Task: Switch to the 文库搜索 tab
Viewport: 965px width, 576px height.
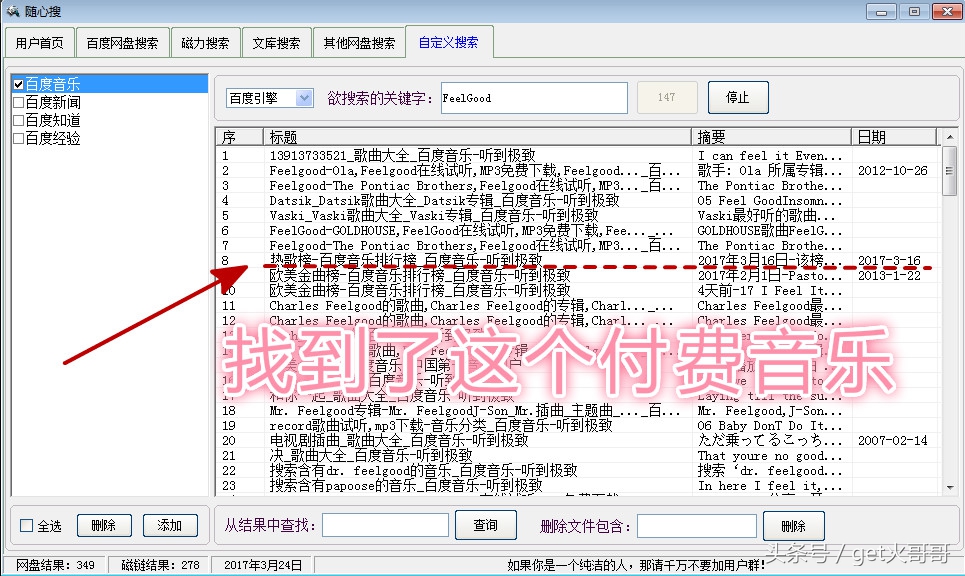Action: (x=277, y=42)
